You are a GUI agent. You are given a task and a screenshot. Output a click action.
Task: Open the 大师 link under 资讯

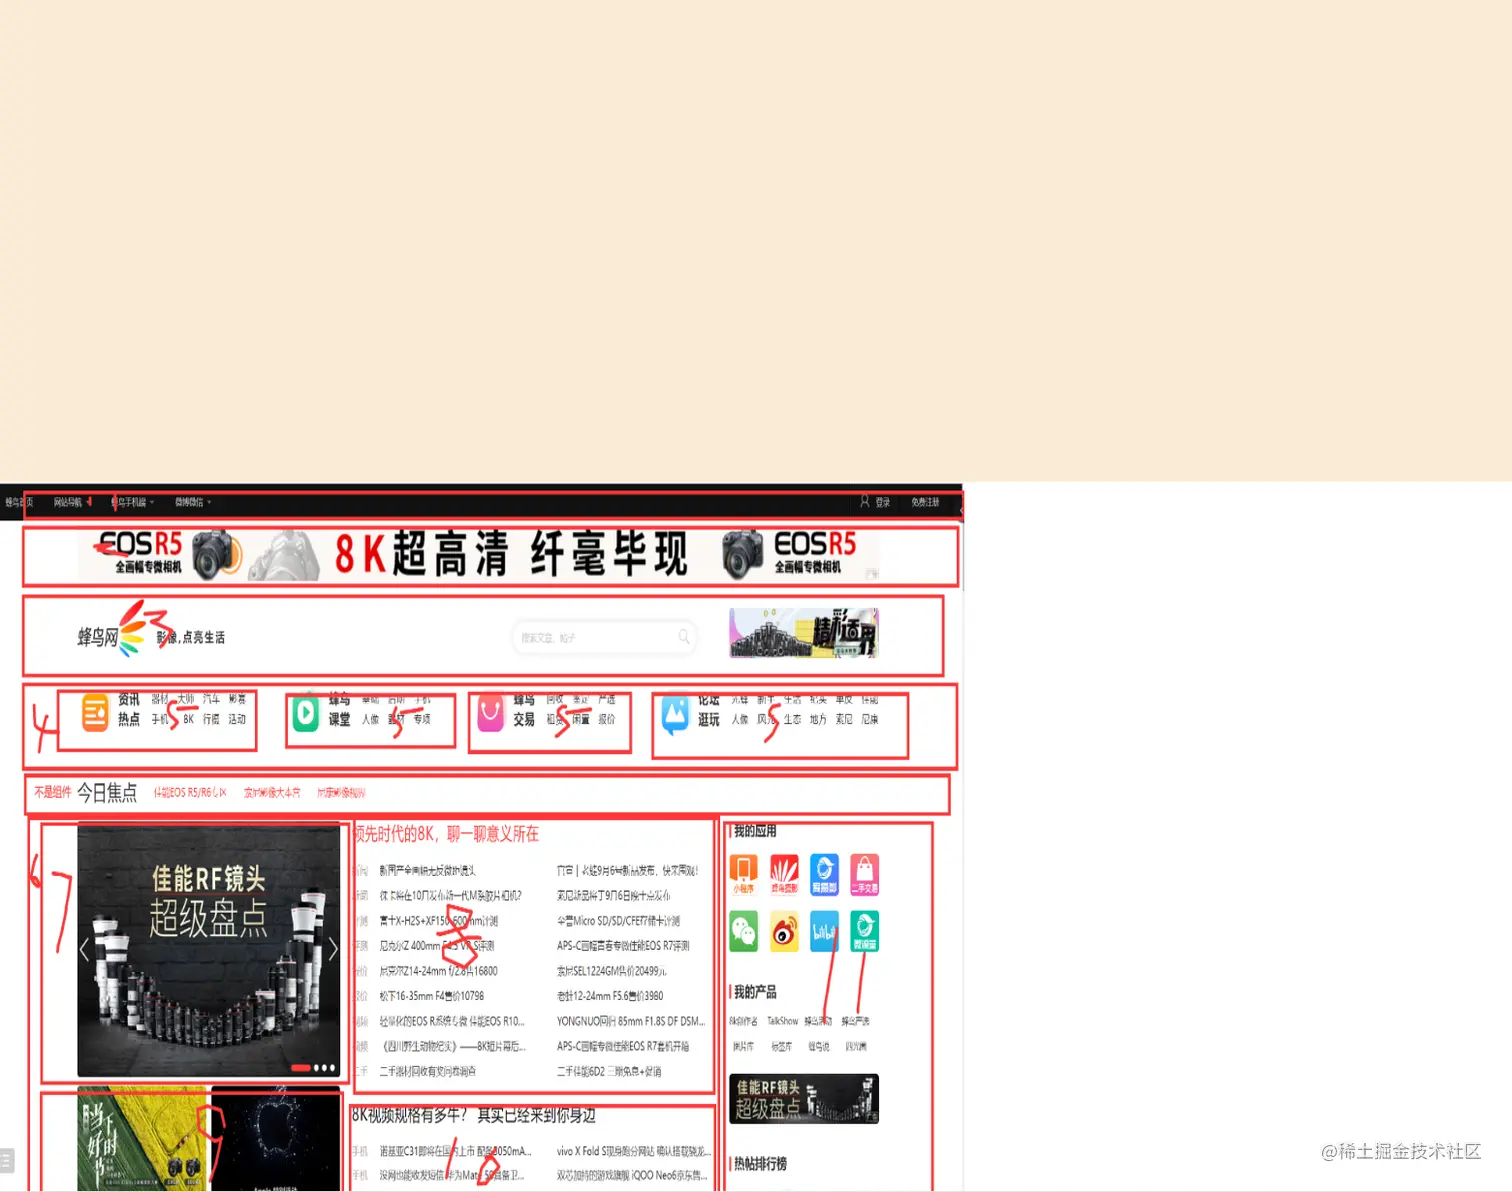tap(186, 699)
